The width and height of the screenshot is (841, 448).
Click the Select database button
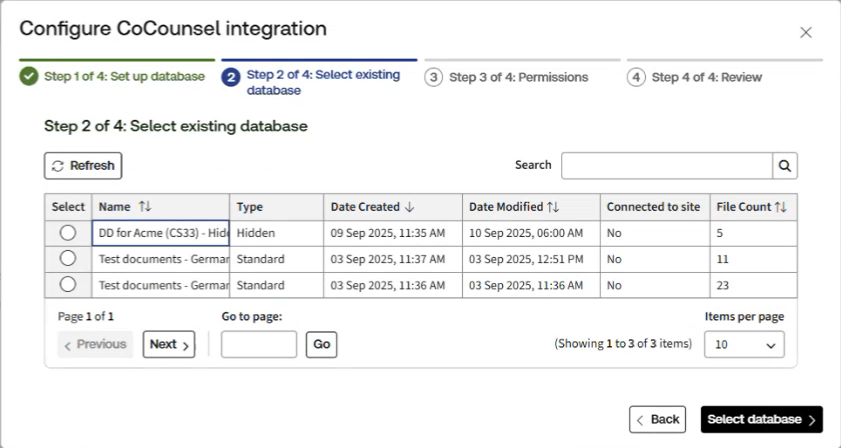761,419
